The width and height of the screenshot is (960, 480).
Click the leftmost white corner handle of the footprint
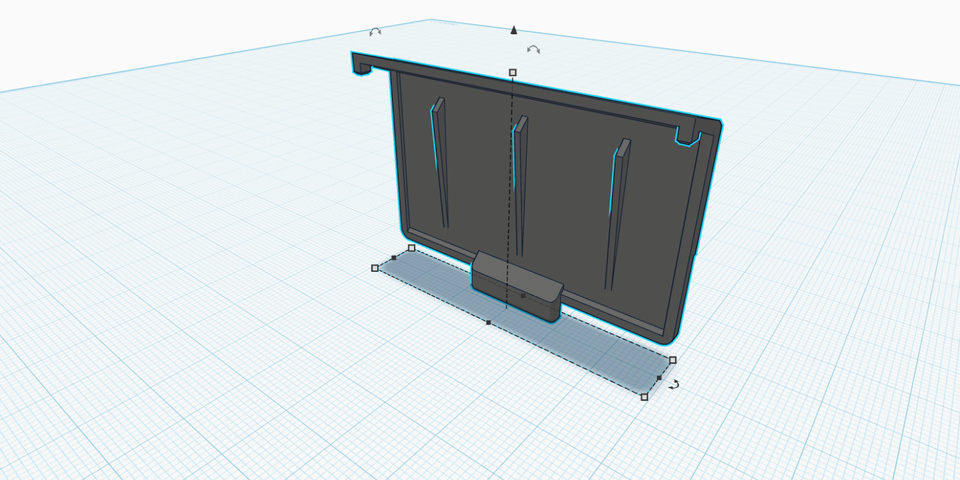pyautogui.click(x=375, y=268)
